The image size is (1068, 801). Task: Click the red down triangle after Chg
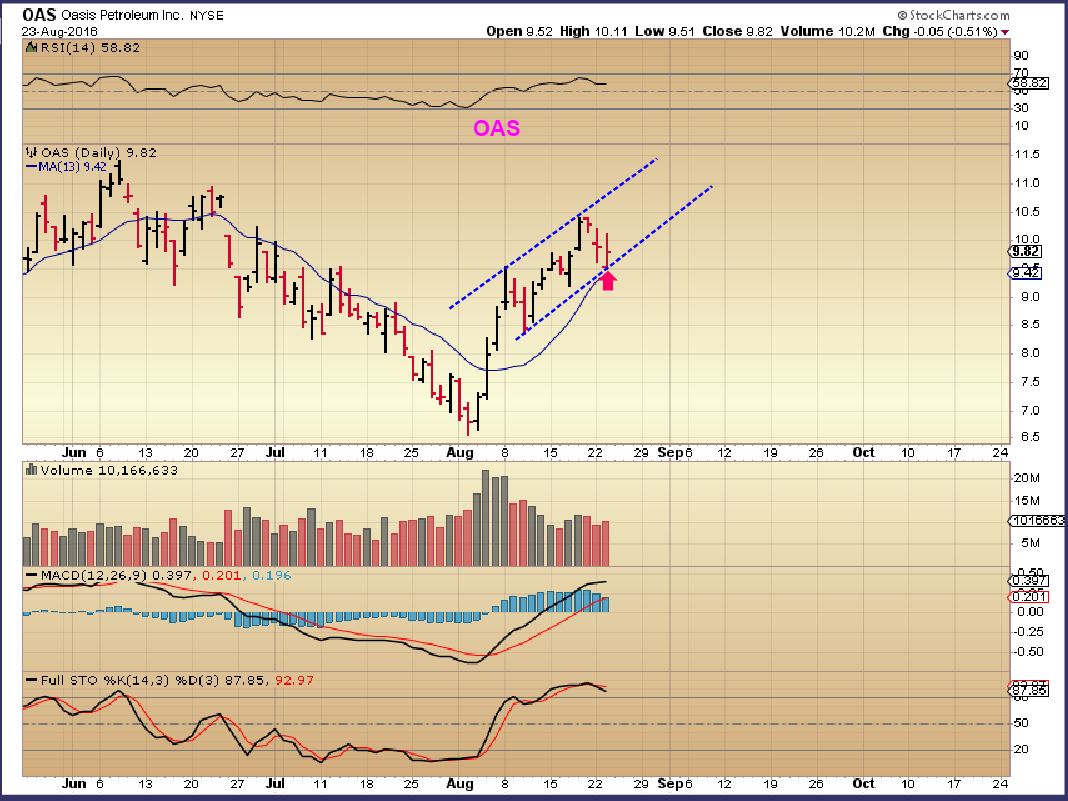[1005, 32]
